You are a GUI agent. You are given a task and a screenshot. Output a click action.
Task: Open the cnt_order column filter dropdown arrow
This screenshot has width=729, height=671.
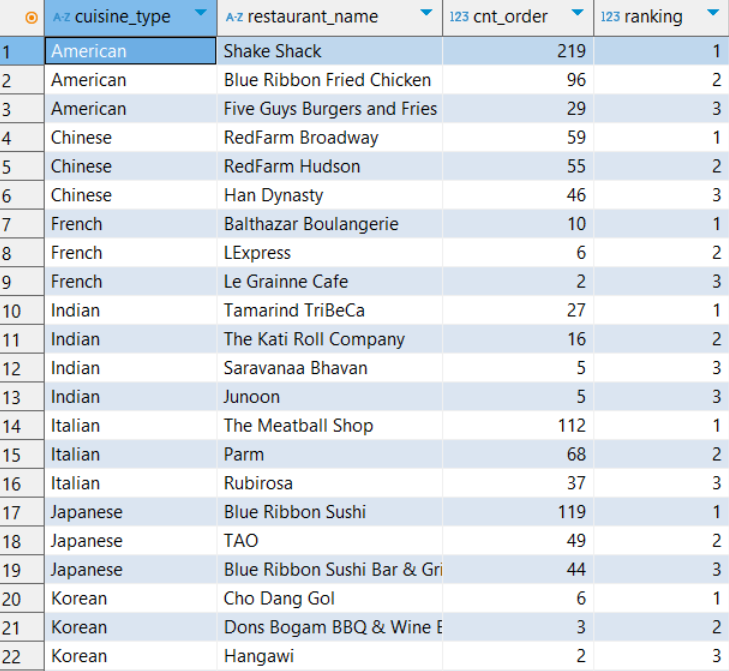point(577,13)
